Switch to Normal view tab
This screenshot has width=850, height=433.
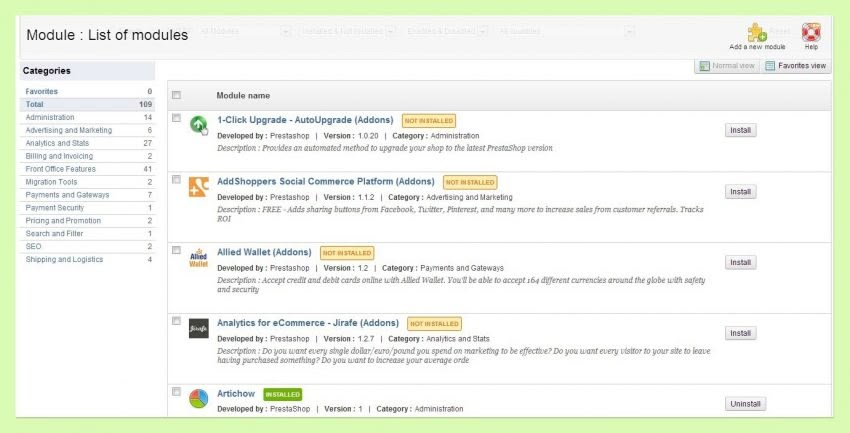click(727, 66)
